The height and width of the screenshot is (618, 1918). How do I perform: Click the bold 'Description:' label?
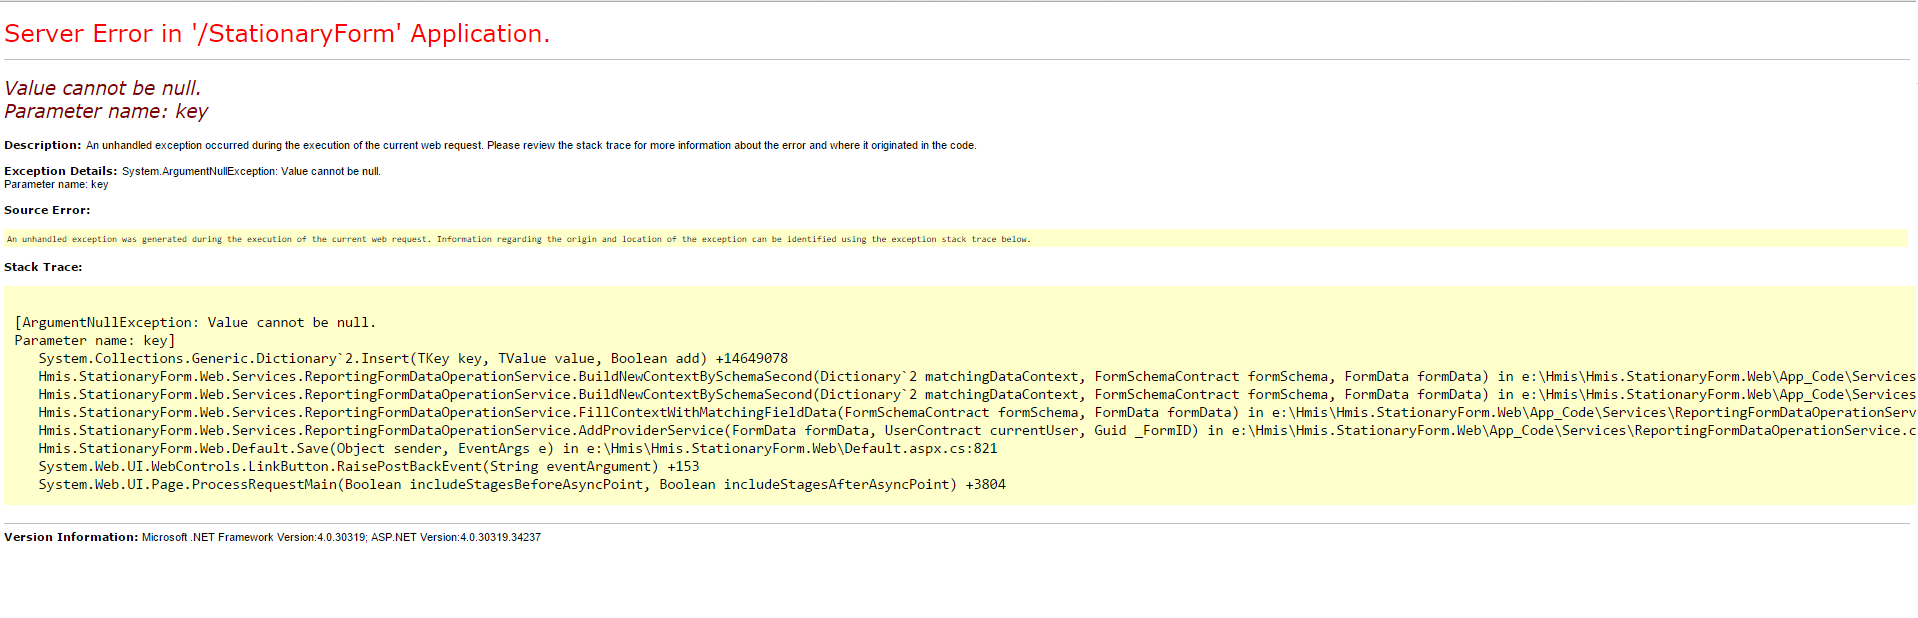(x=42, y=145)
